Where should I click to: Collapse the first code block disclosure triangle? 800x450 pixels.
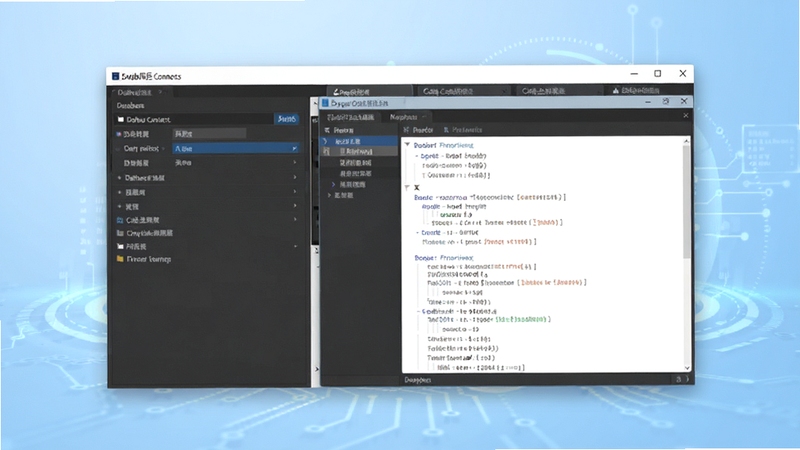point(408,145)
